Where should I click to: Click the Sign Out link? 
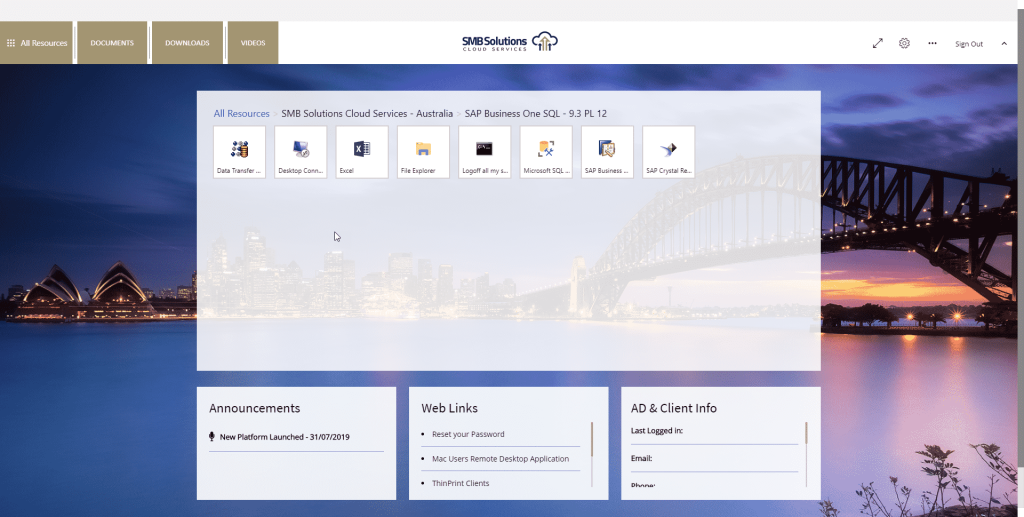[x=969, y=44]
